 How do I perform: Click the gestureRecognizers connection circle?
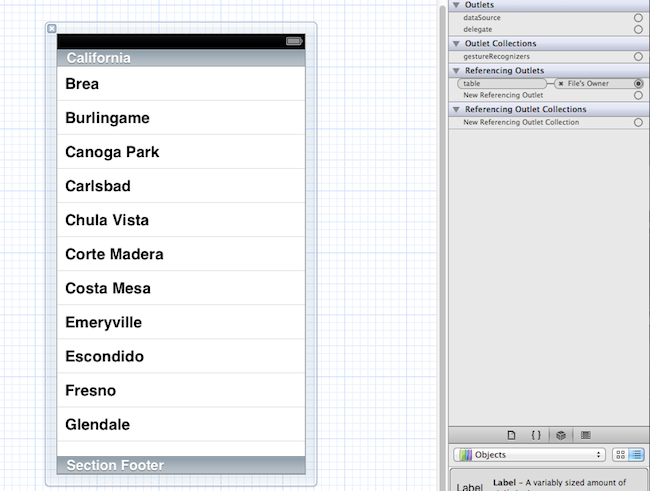638,56
